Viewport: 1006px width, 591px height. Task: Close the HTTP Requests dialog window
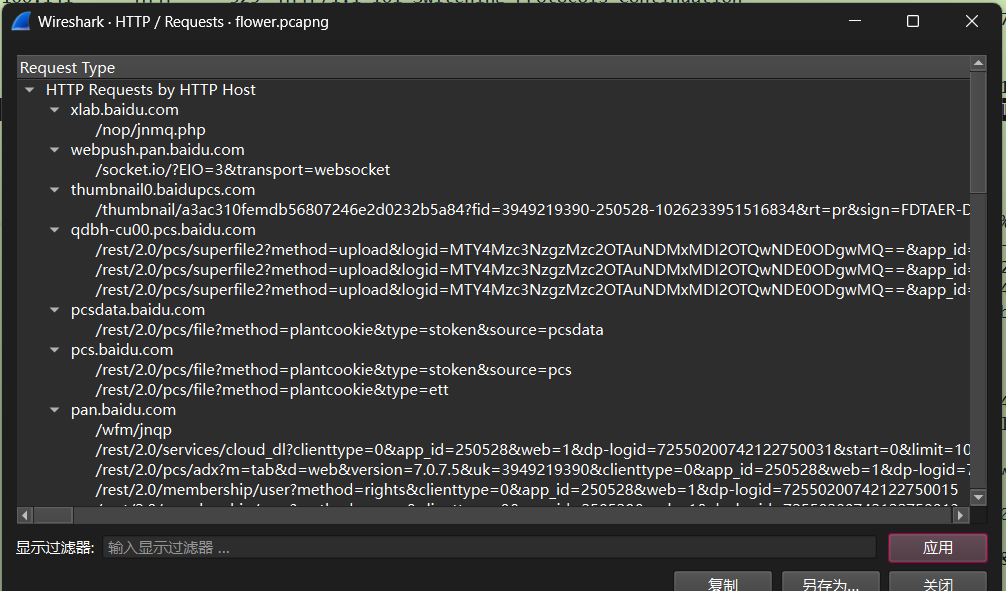coord(972,21)
